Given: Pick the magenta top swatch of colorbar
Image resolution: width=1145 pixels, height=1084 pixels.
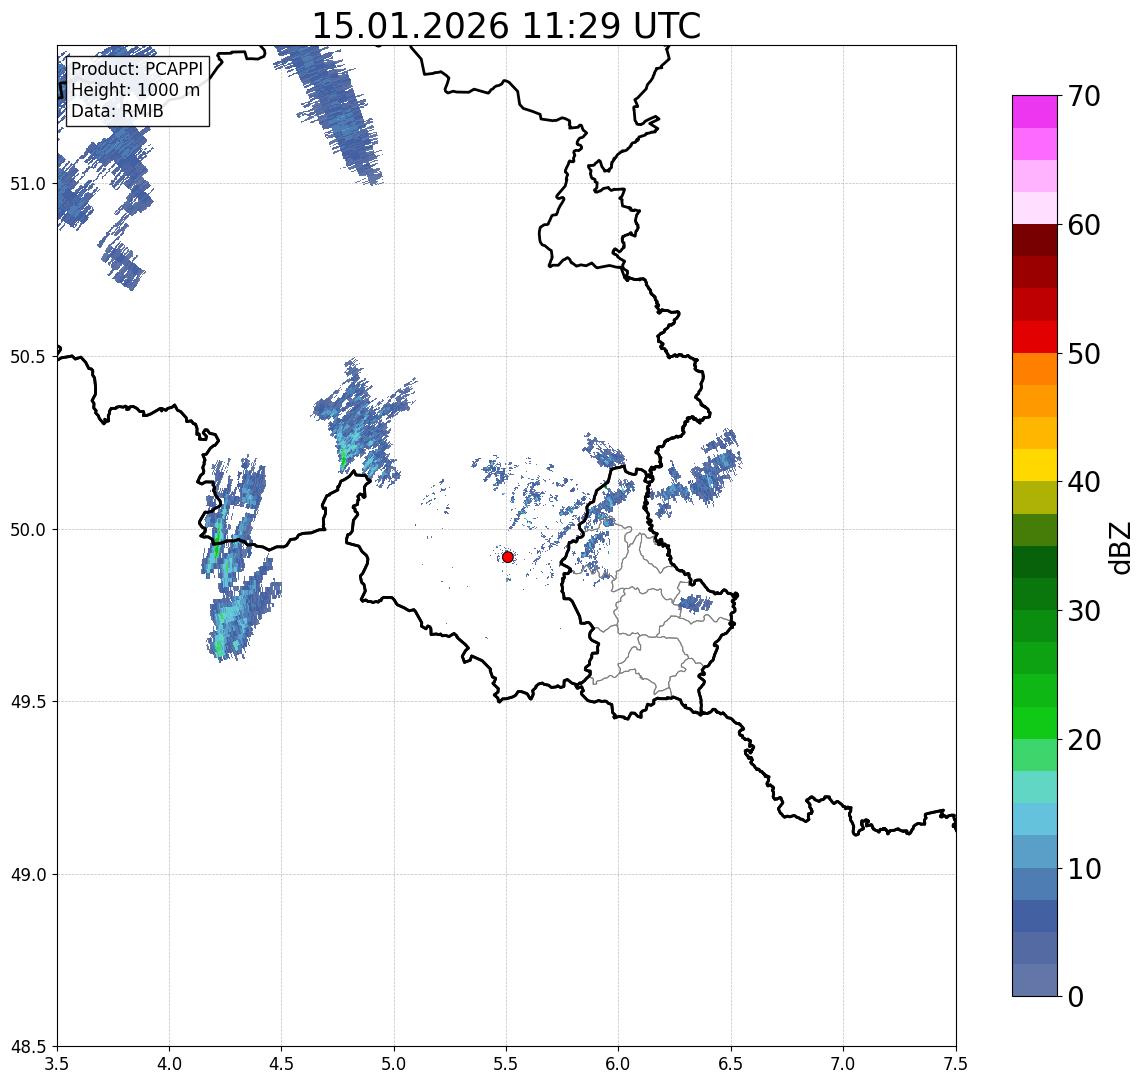Looking at the screenshot, I should click(x=1035, y=112).
